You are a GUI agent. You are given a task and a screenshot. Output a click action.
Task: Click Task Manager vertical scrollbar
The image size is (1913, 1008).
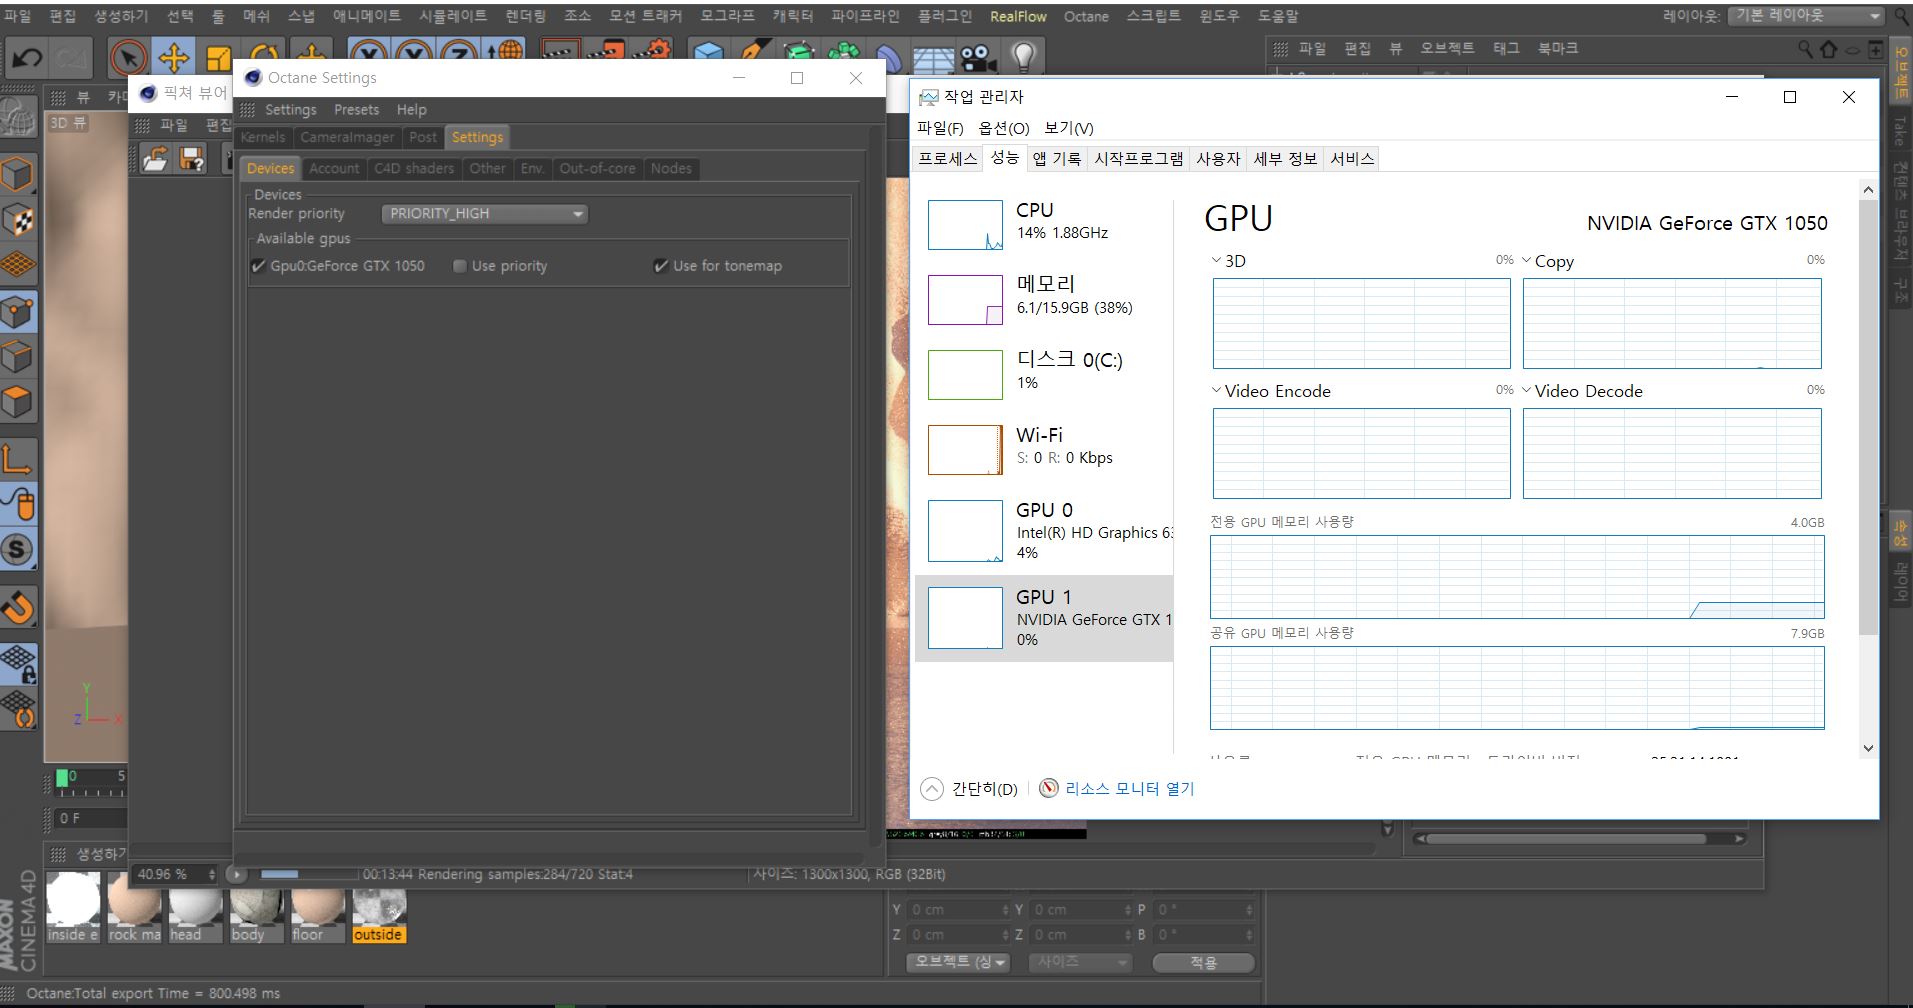pos(1868,416)
